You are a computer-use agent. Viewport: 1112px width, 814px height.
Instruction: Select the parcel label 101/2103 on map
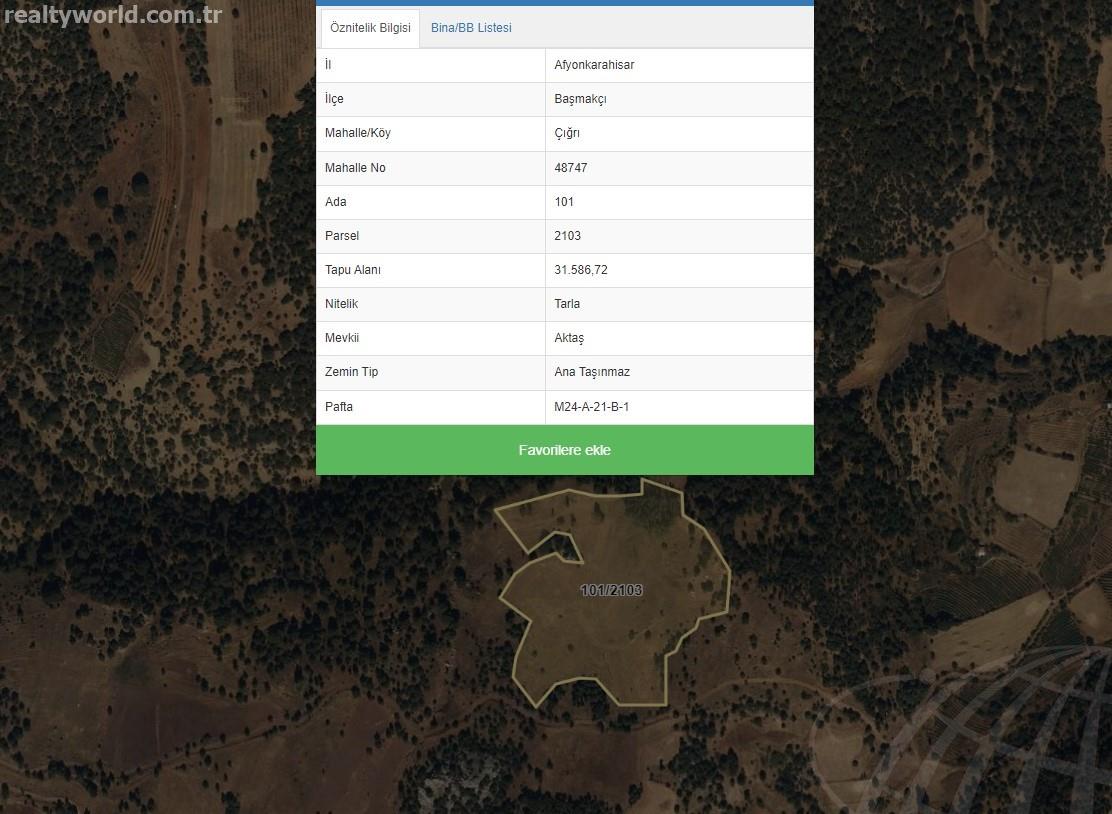611,590
